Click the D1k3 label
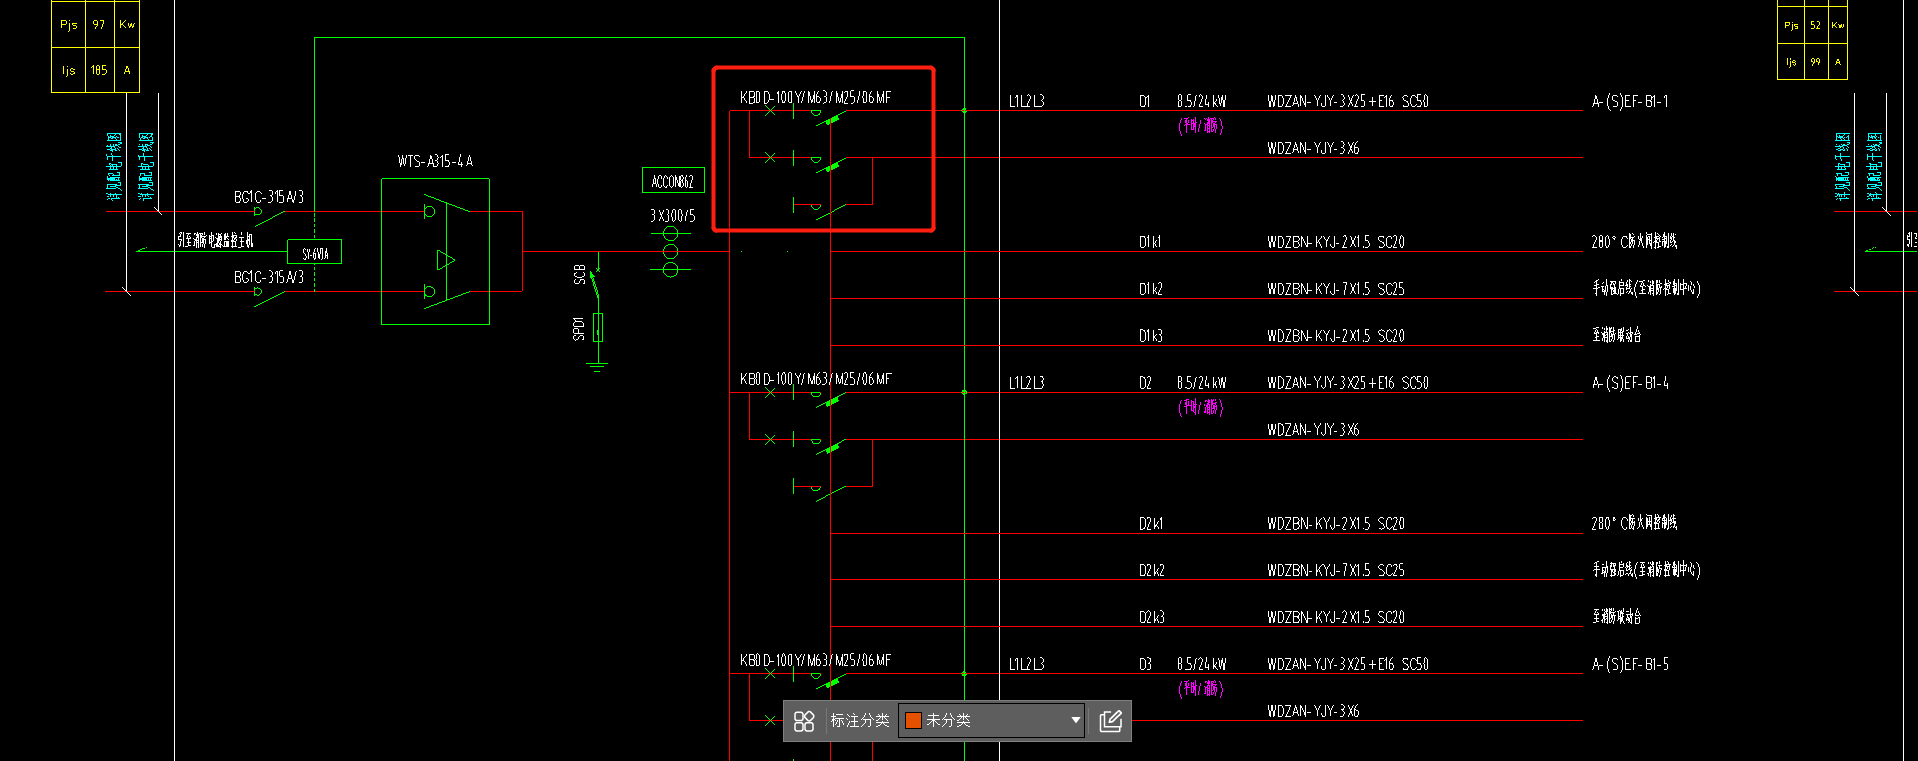 pyautogui.click(x=1151, y=336)
